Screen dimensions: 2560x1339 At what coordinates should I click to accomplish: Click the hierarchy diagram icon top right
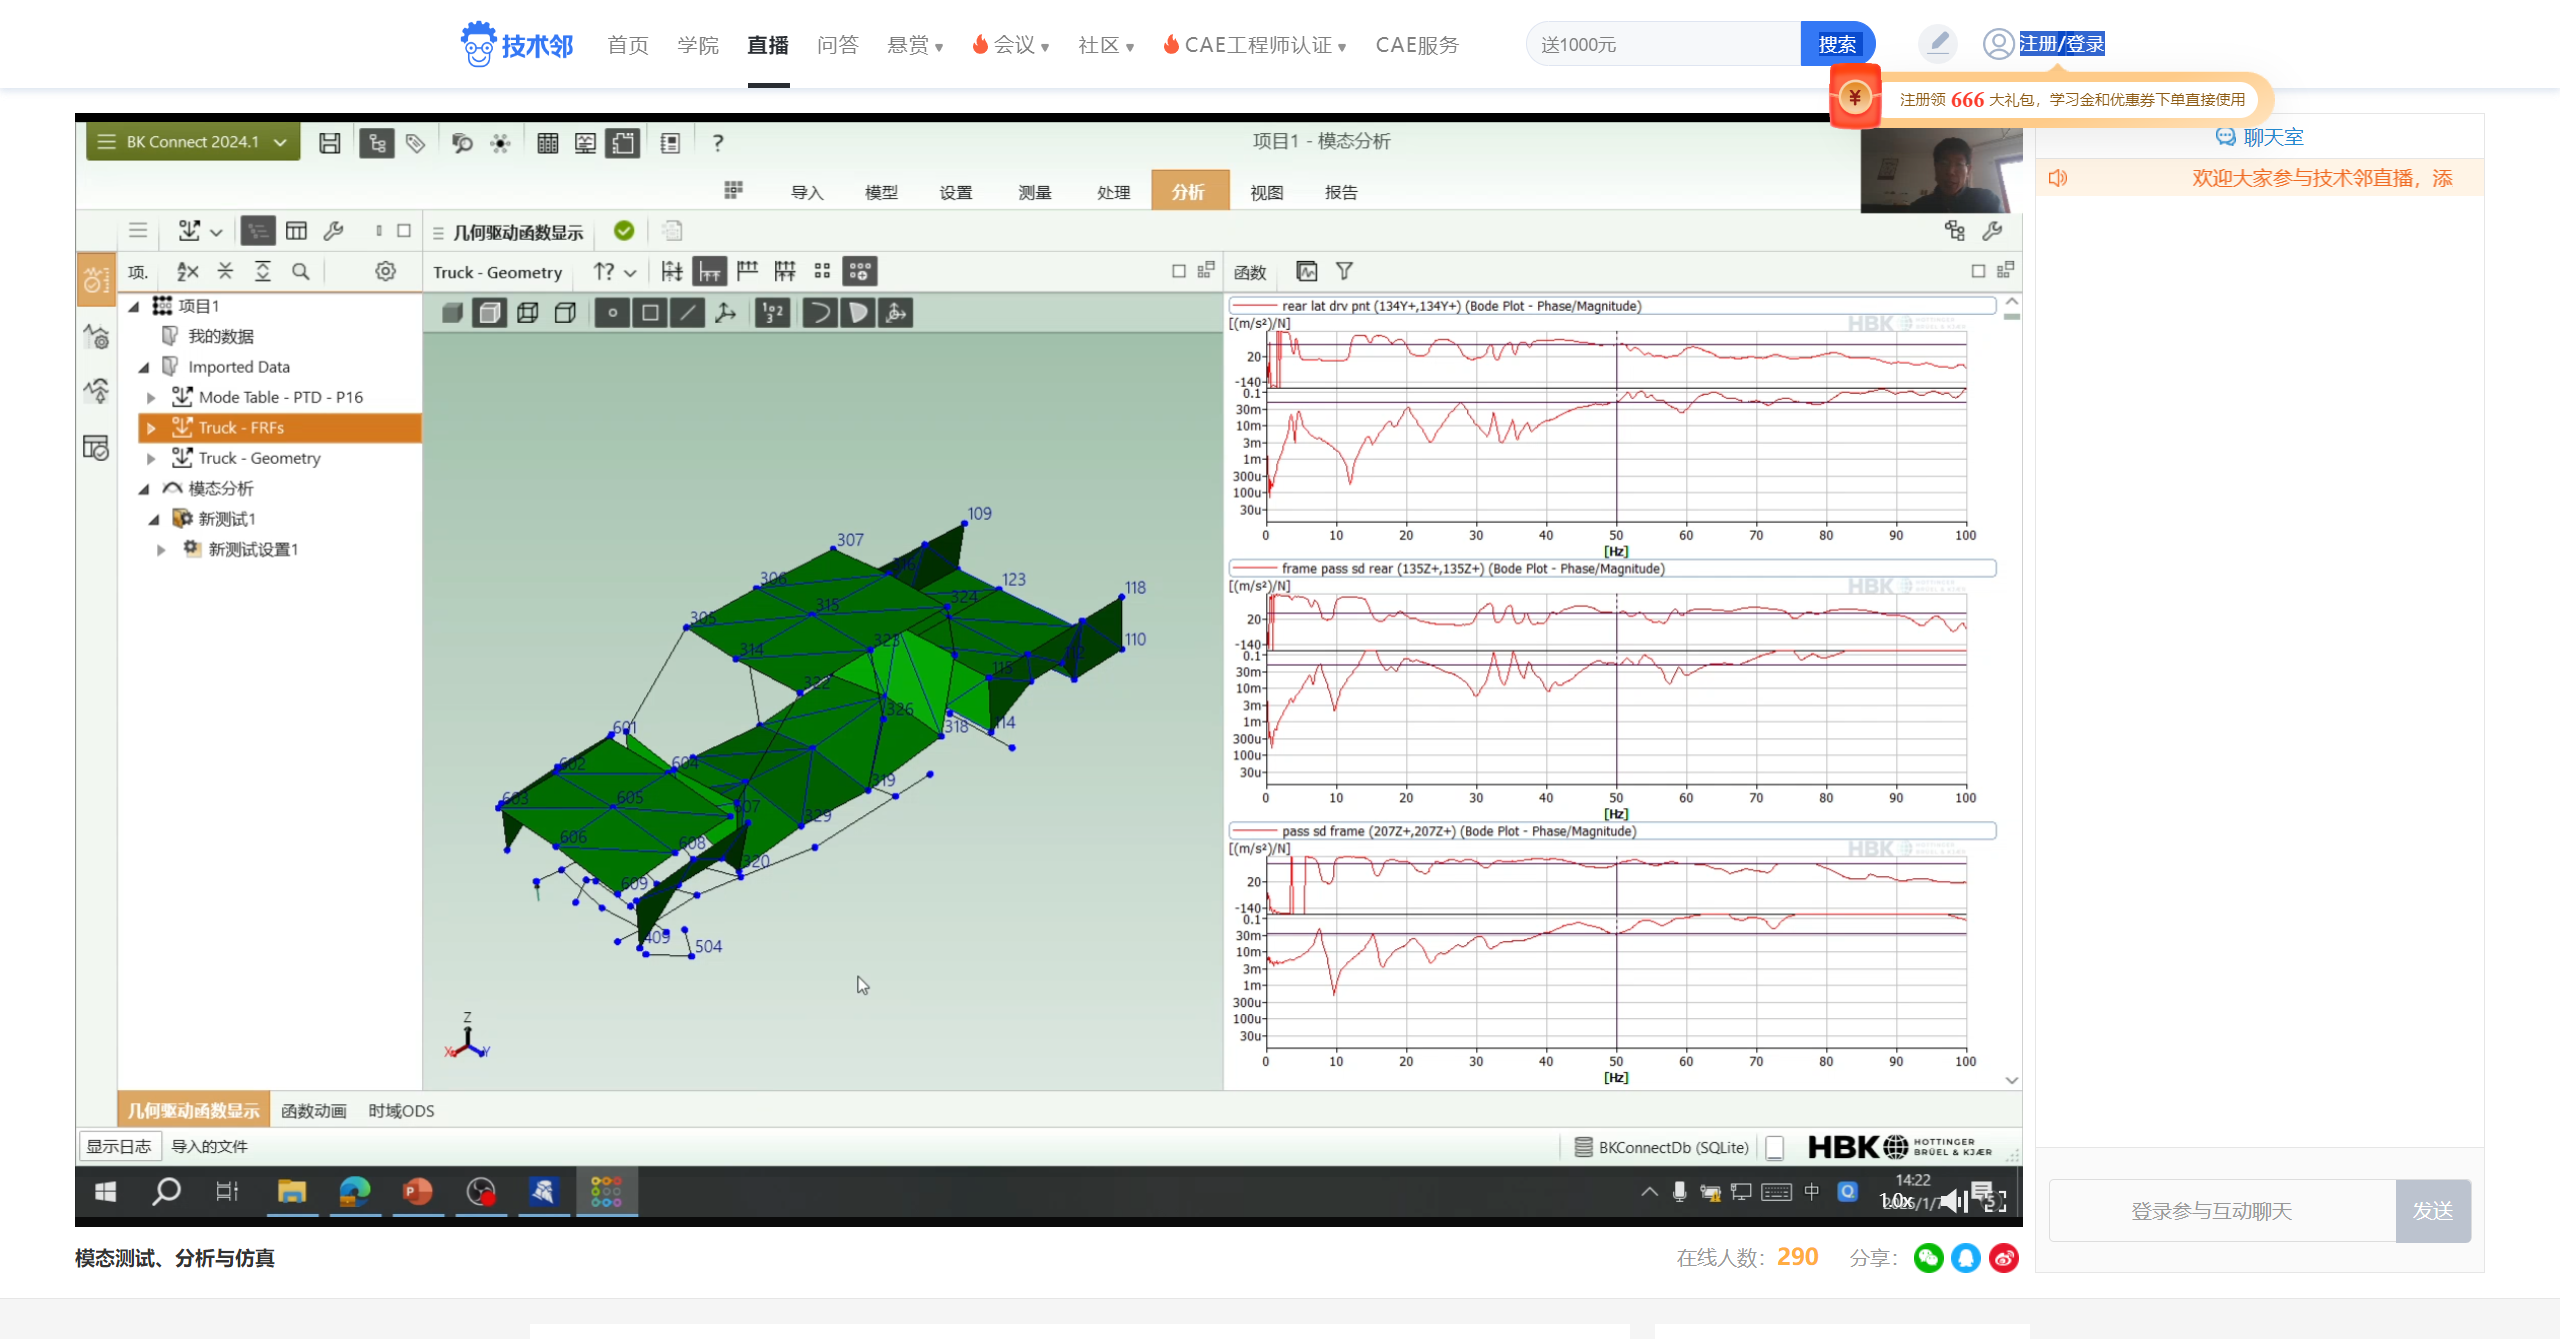1954,231
